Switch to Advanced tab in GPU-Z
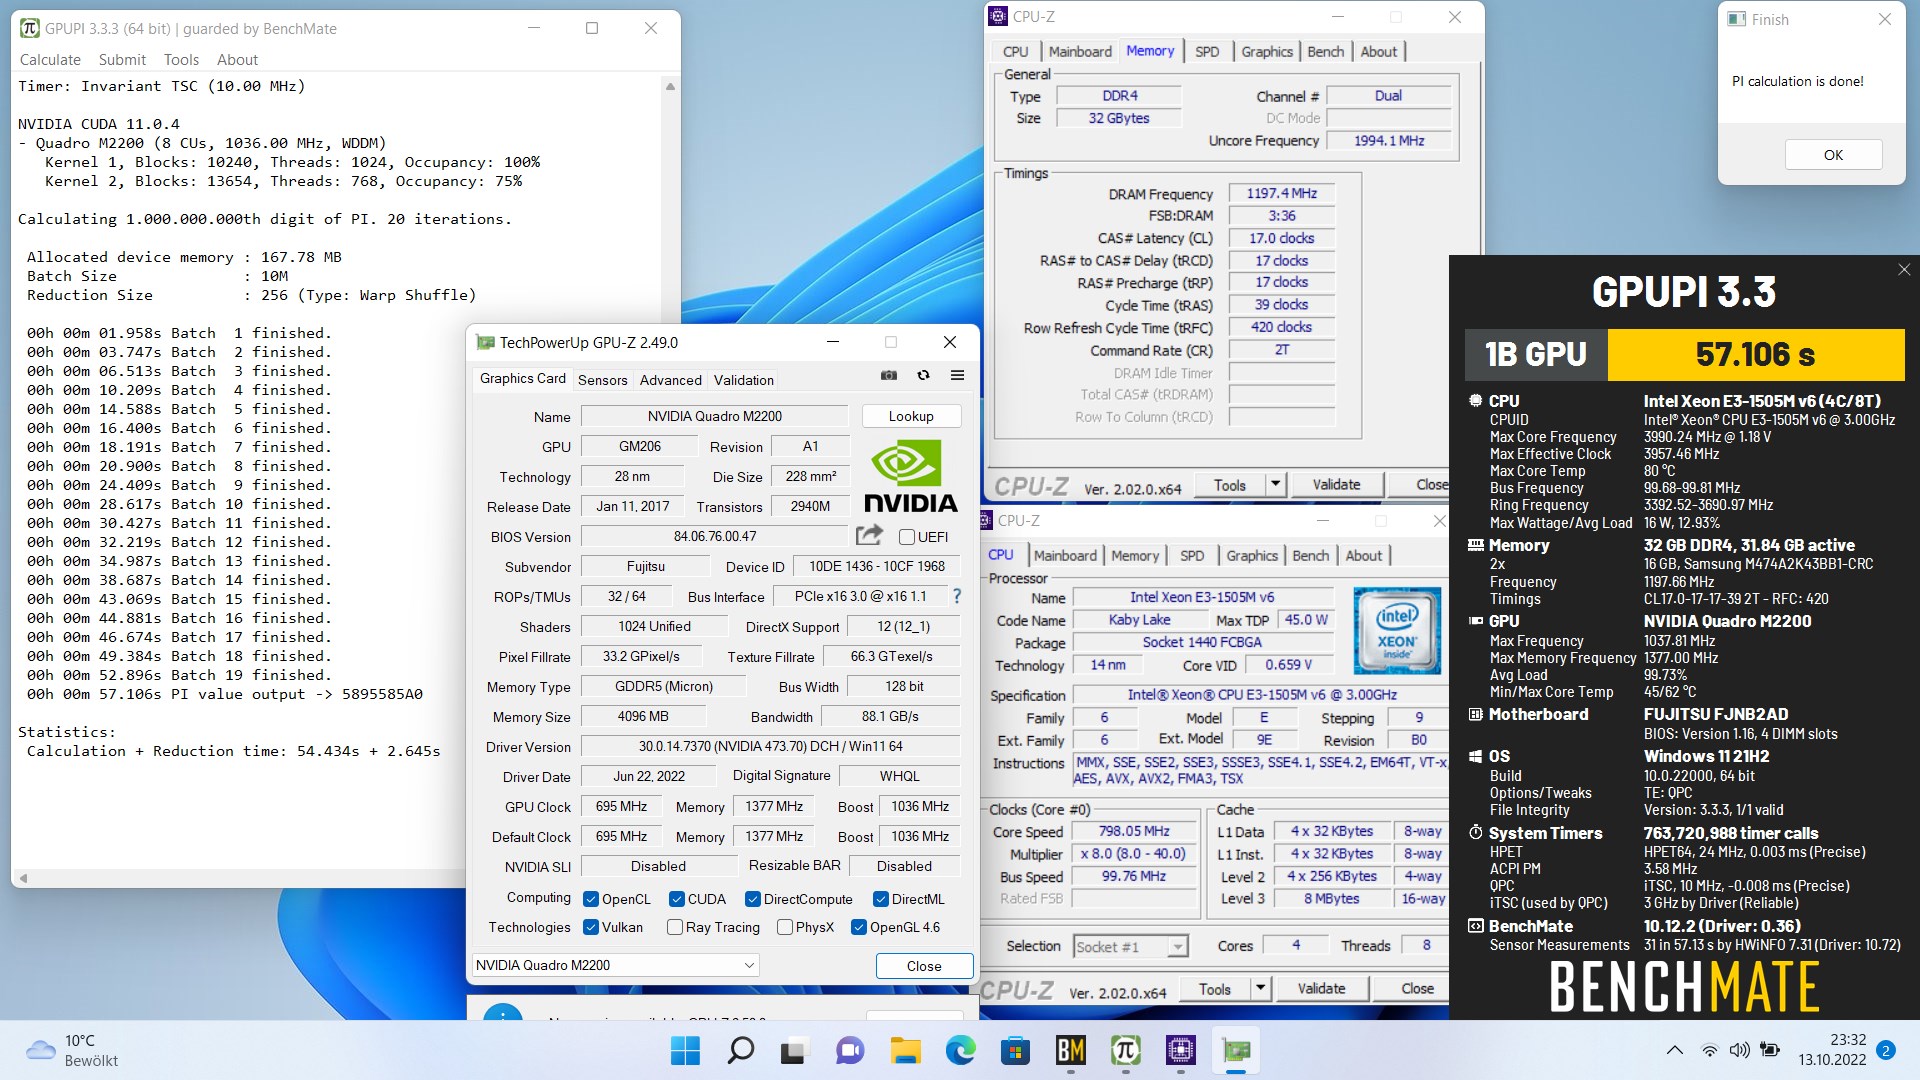Screen dimensions: 1920x1080 click(671, 380)
